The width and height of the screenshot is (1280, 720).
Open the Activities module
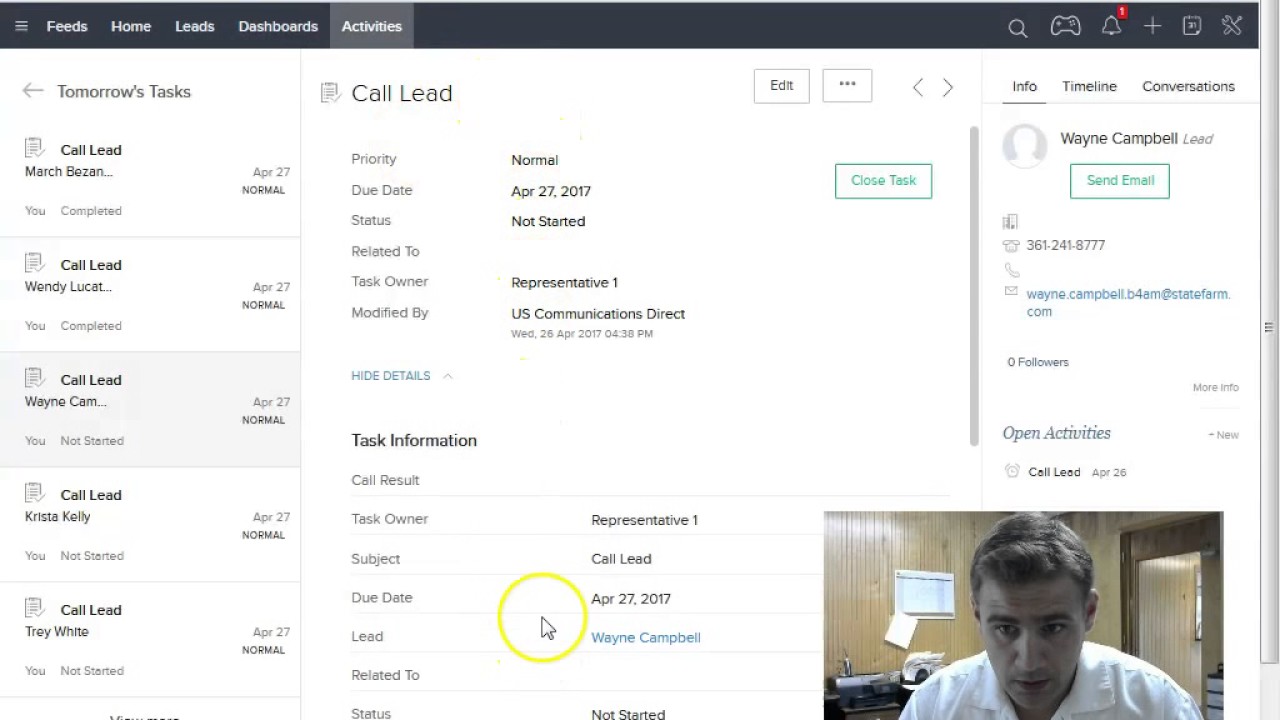click(372, 27)
